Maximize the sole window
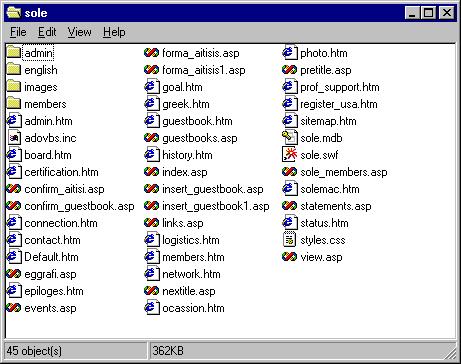Screen dimensions: 461x364 pyautogui.click(x=428, y=13)
